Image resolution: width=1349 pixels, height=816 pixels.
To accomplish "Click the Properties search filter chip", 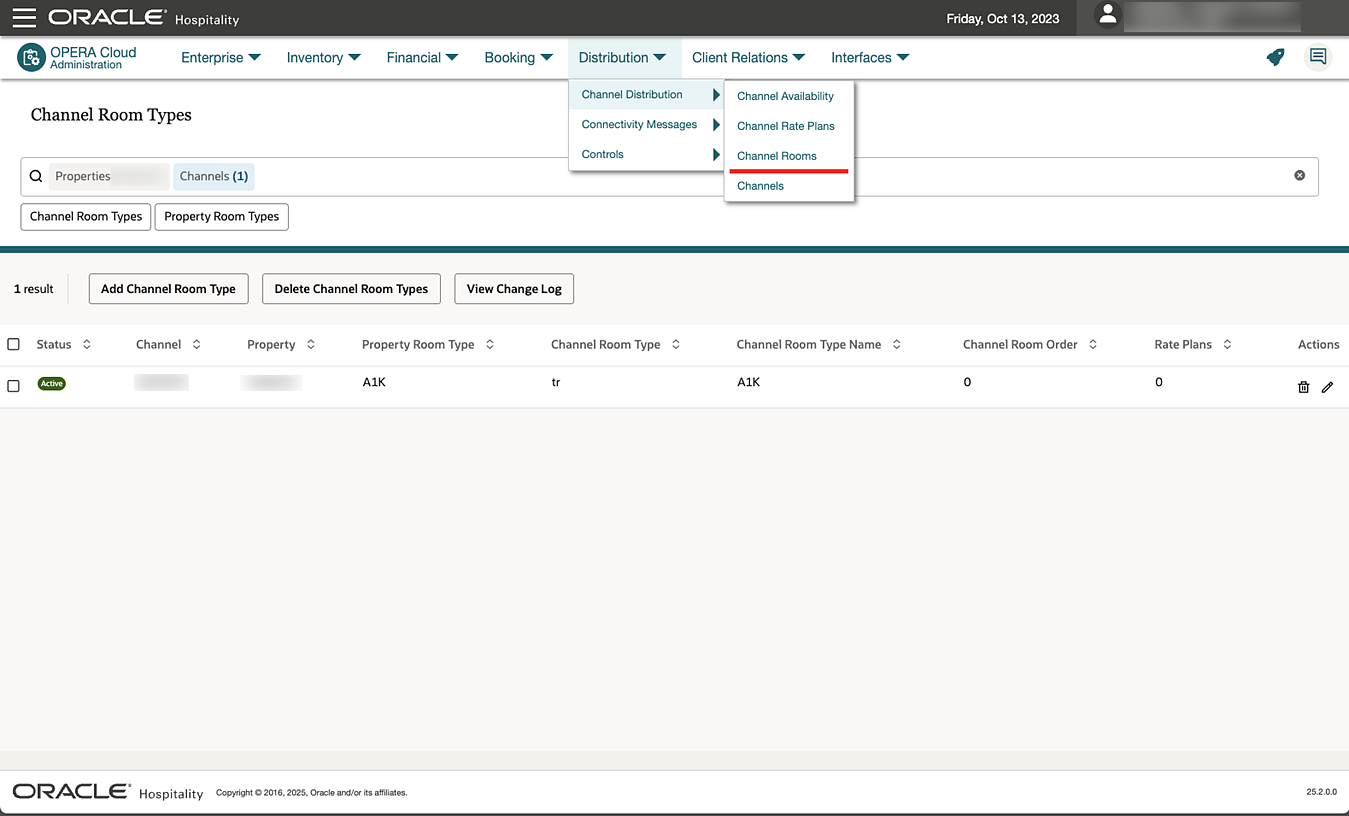I will tap(109, 176).
